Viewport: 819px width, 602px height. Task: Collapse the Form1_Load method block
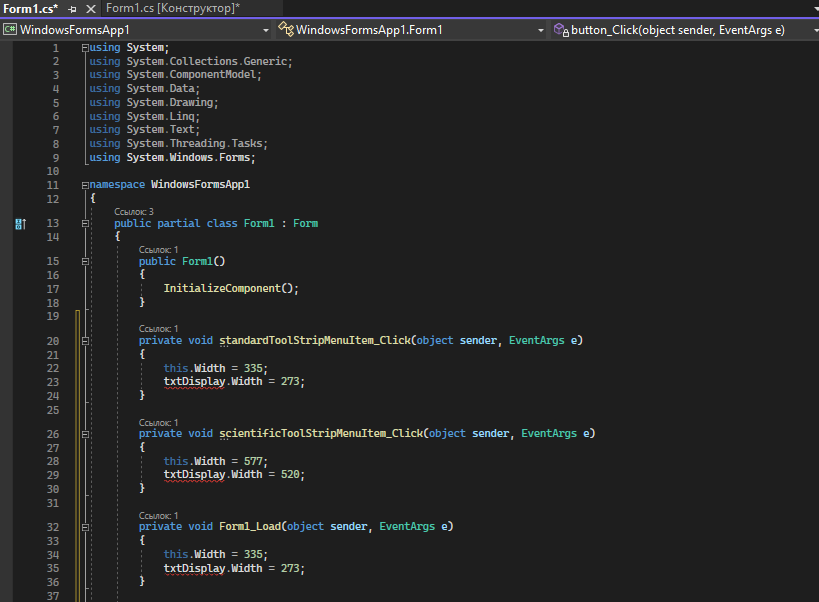(x=86, y=527)
